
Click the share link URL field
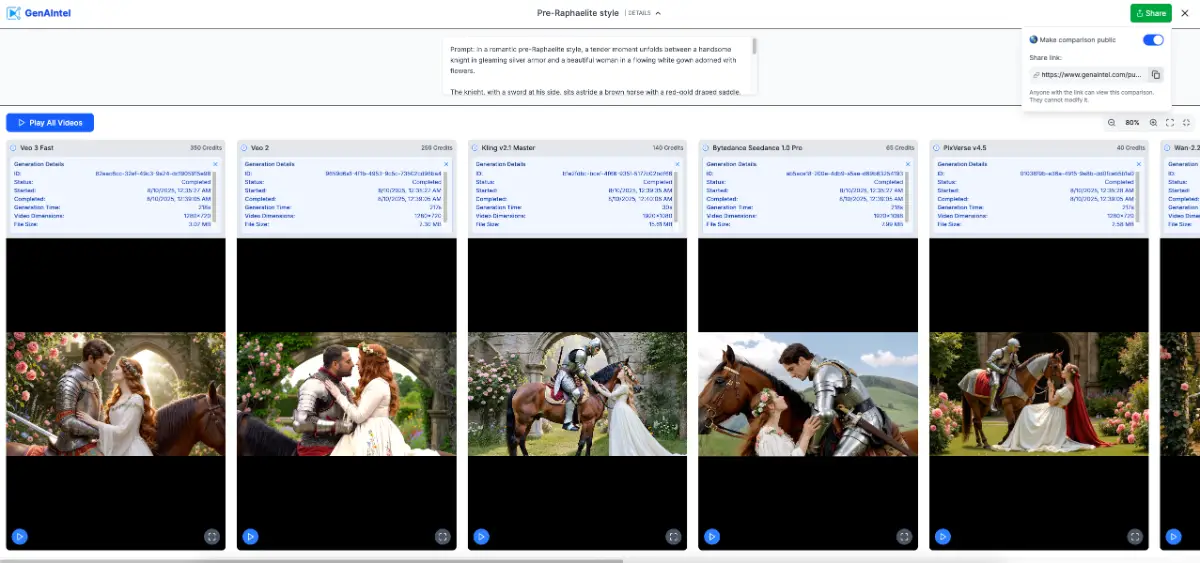tap(1088, 74)
